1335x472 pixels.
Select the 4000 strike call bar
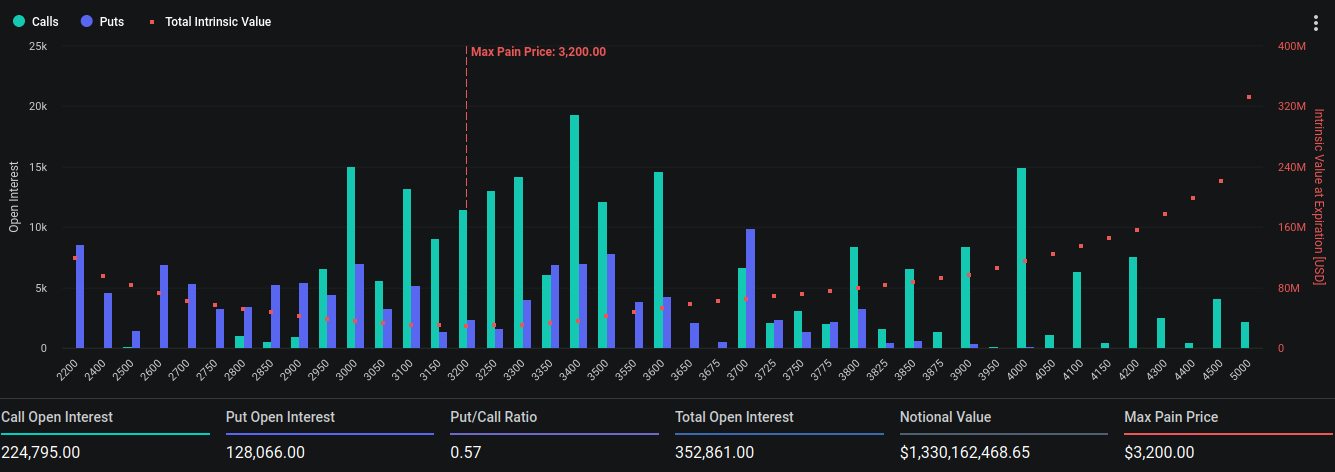pos(1021,258)
